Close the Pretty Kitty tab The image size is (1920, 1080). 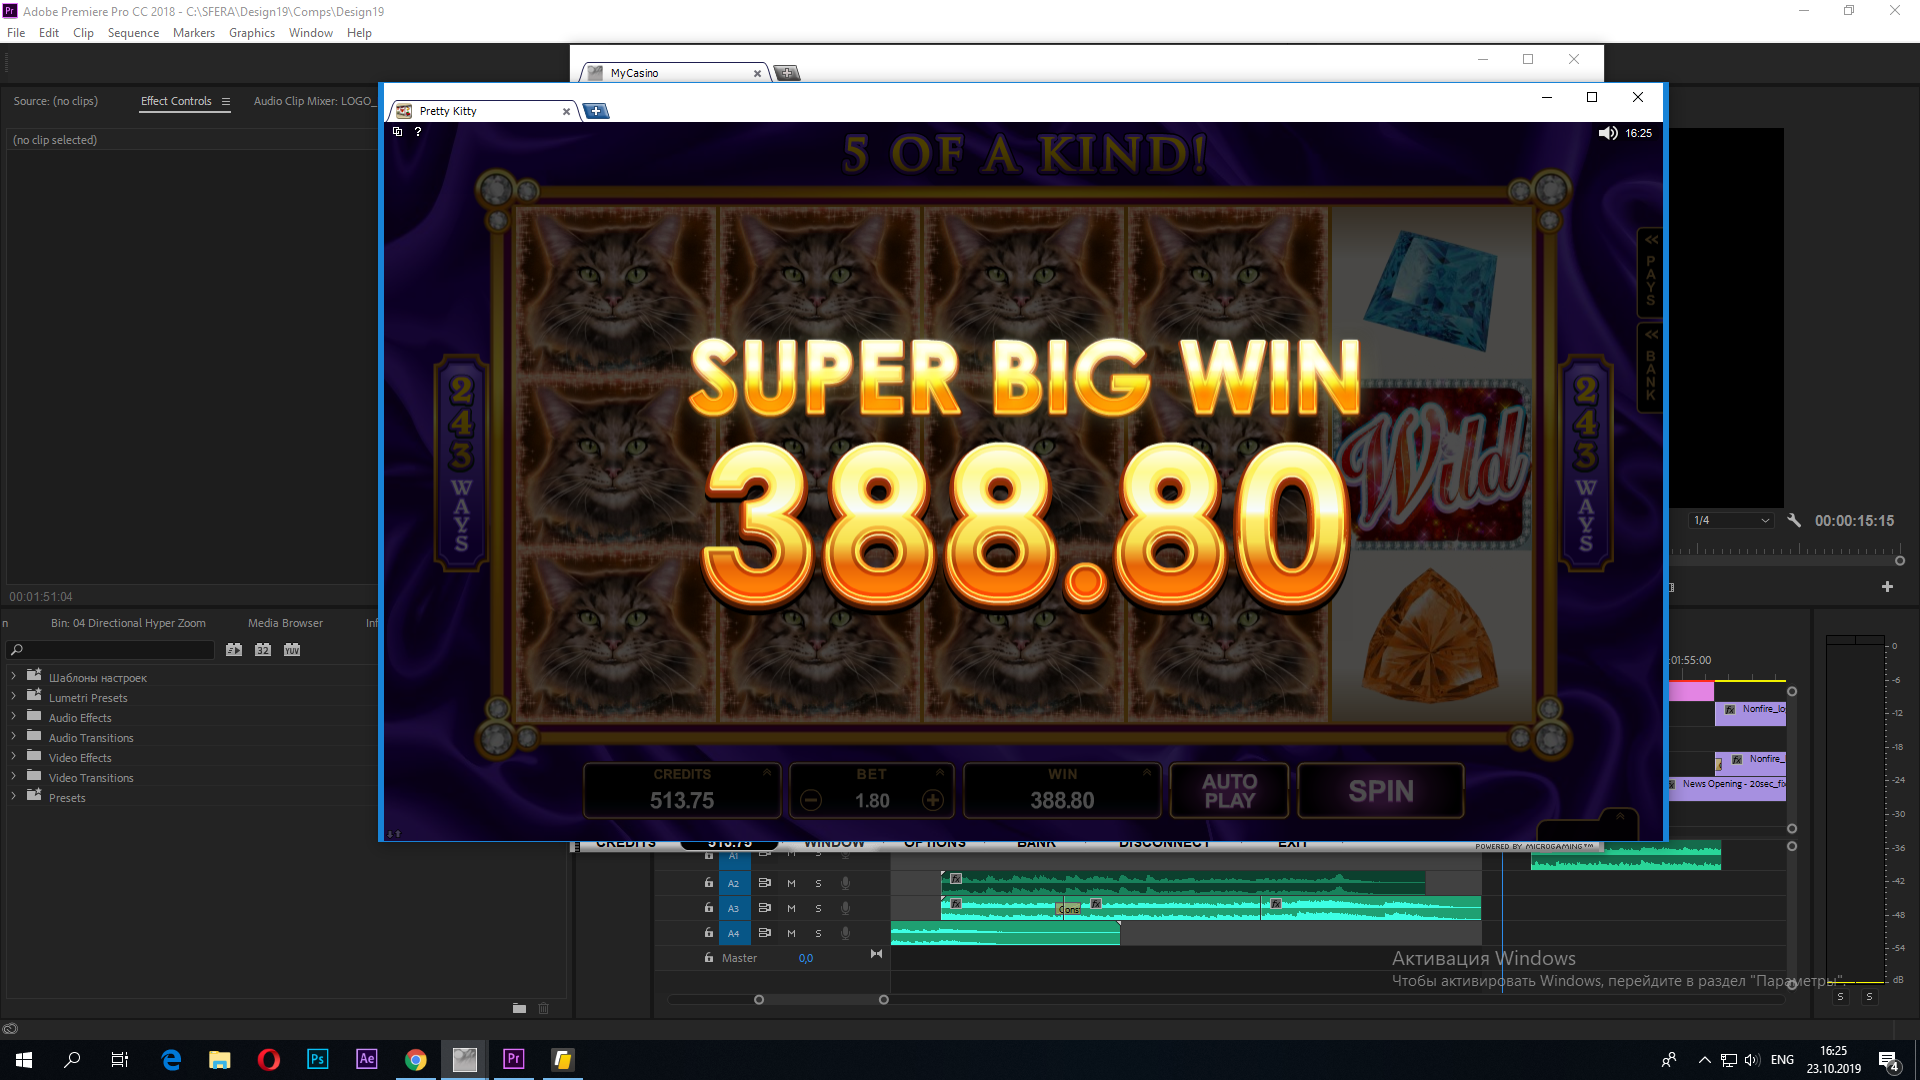(566, 111)
